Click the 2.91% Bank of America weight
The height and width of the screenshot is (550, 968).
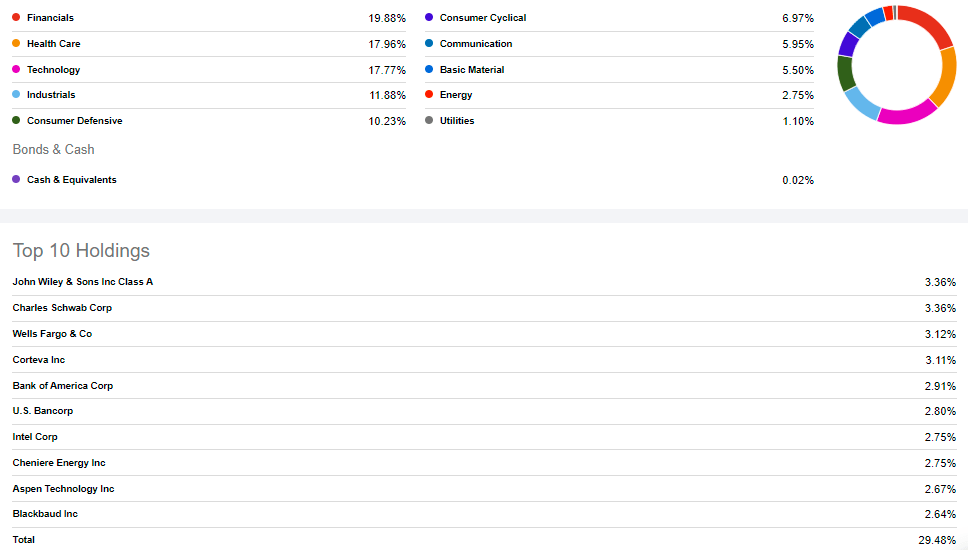coord(940,386)
